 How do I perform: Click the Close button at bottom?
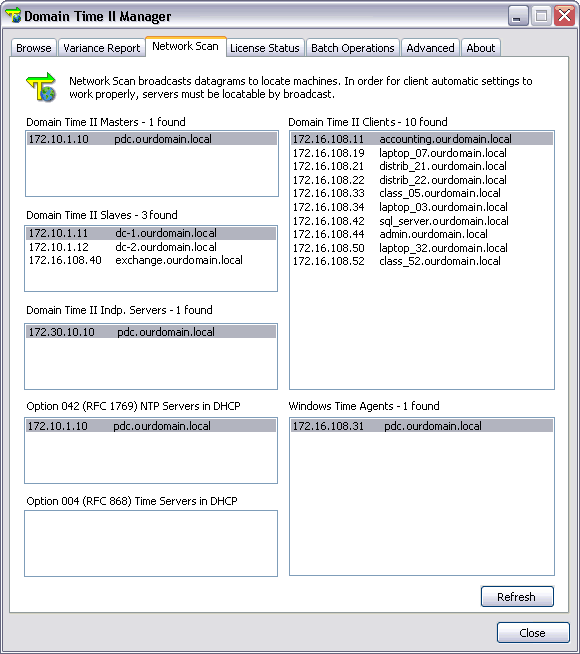pyautogui.click(x=533, y=633)
